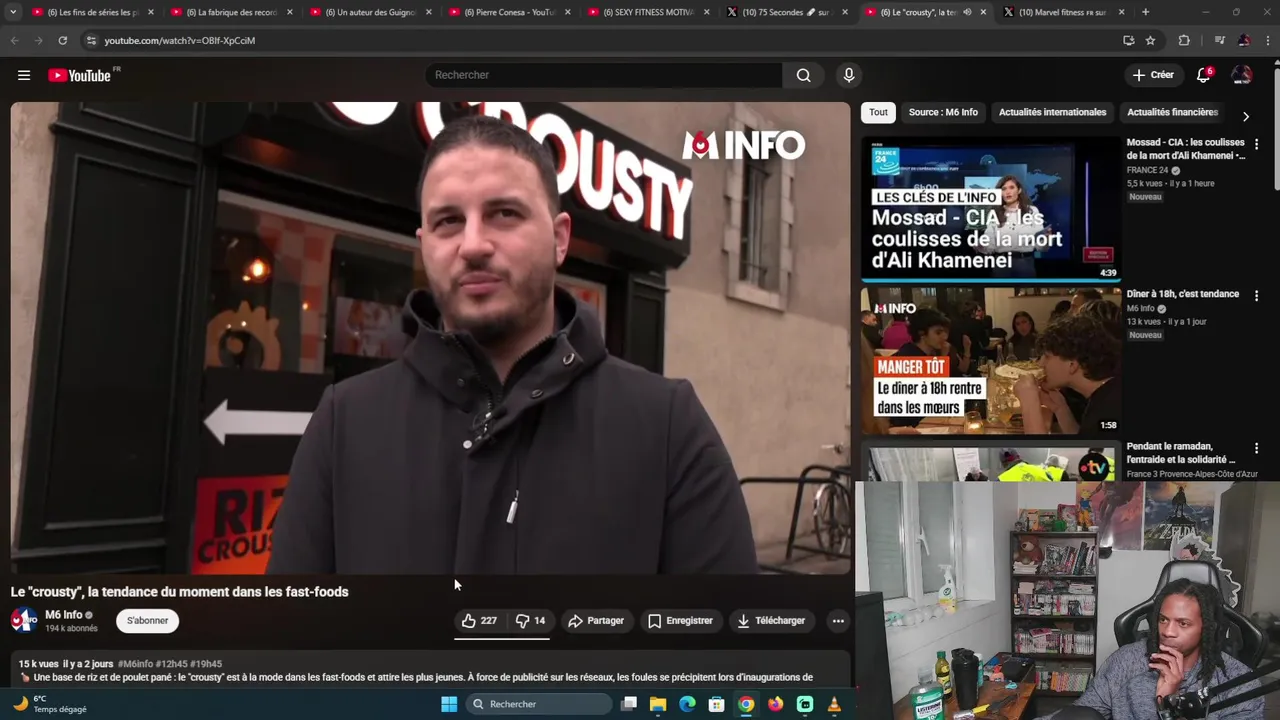Viewport: 1280px width, 720px height.
Task: Reload the page in Chrome
Action: click(x=62, y=40)
